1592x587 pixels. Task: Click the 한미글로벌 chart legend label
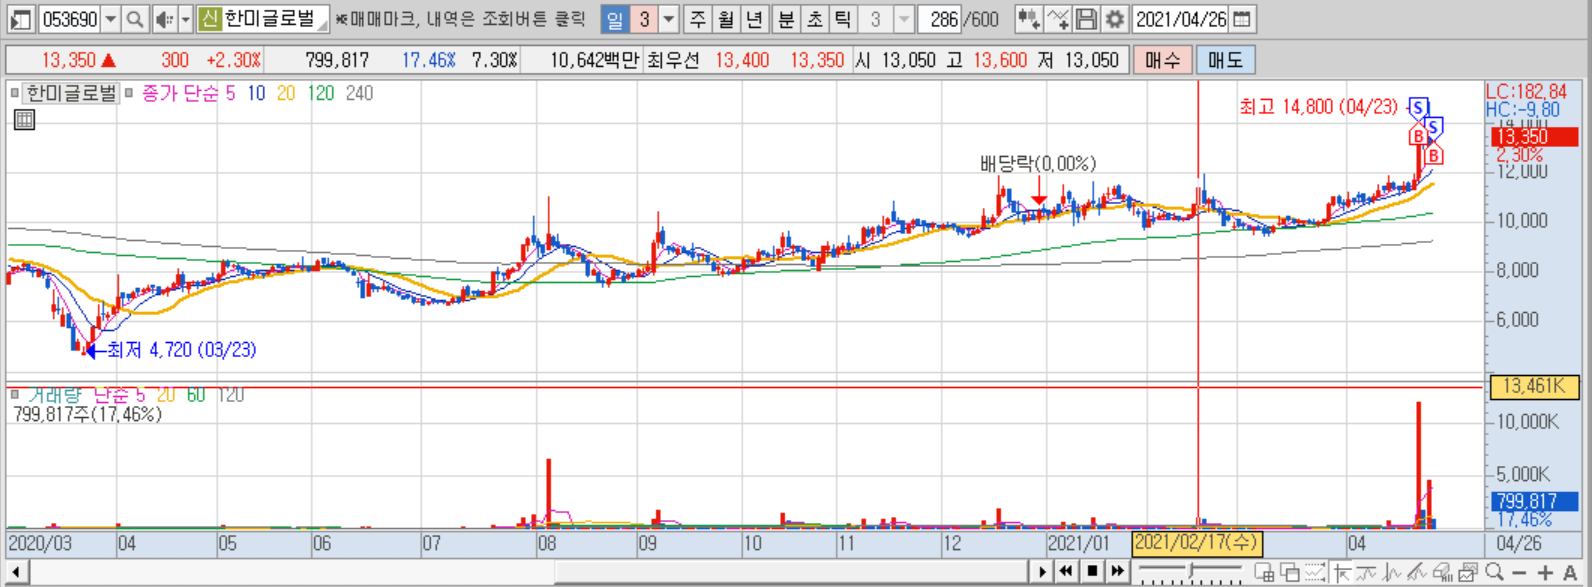click(x=71, y=93)
